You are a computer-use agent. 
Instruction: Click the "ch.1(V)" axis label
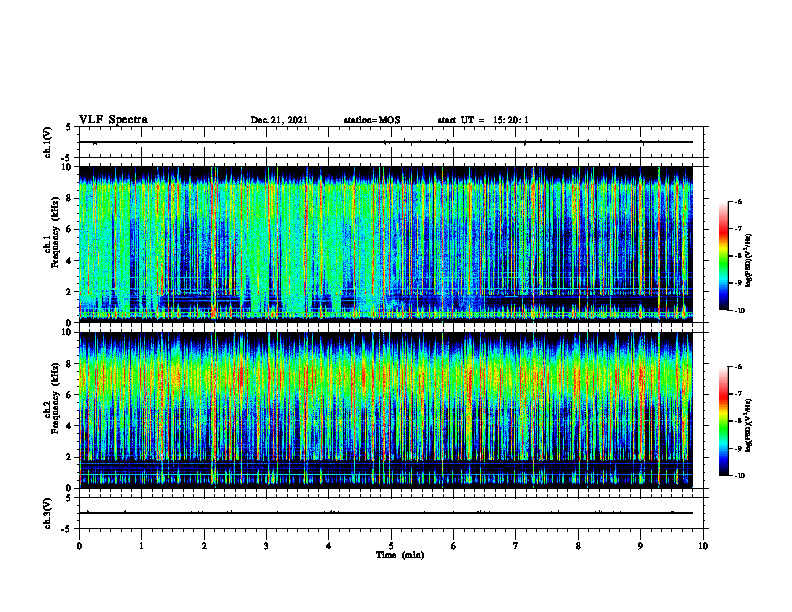coord(48,142)
